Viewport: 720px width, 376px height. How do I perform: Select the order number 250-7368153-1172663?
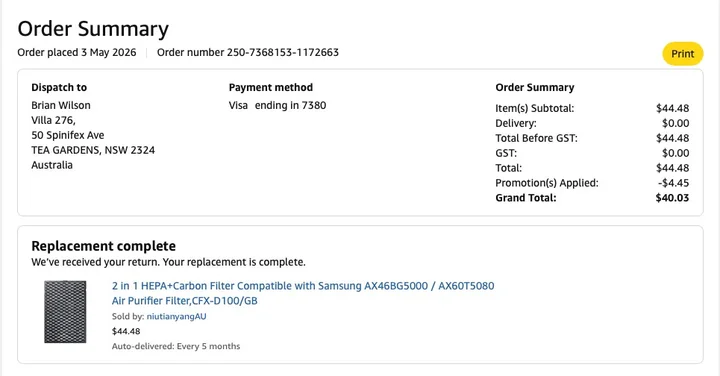(282, 52)
